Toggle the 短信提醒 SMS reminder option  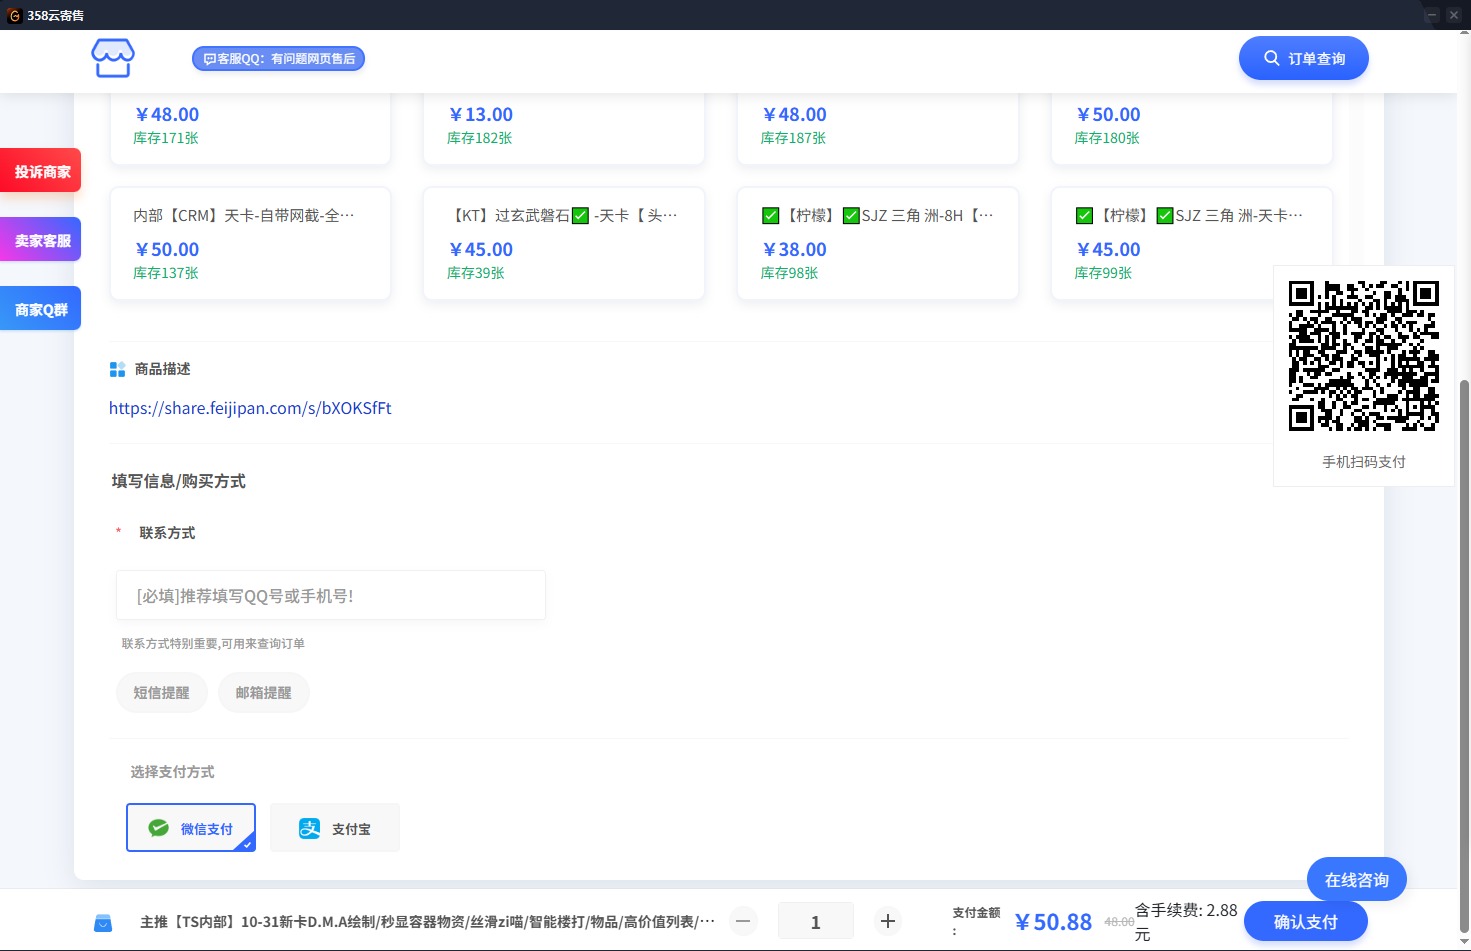(161, 692)
